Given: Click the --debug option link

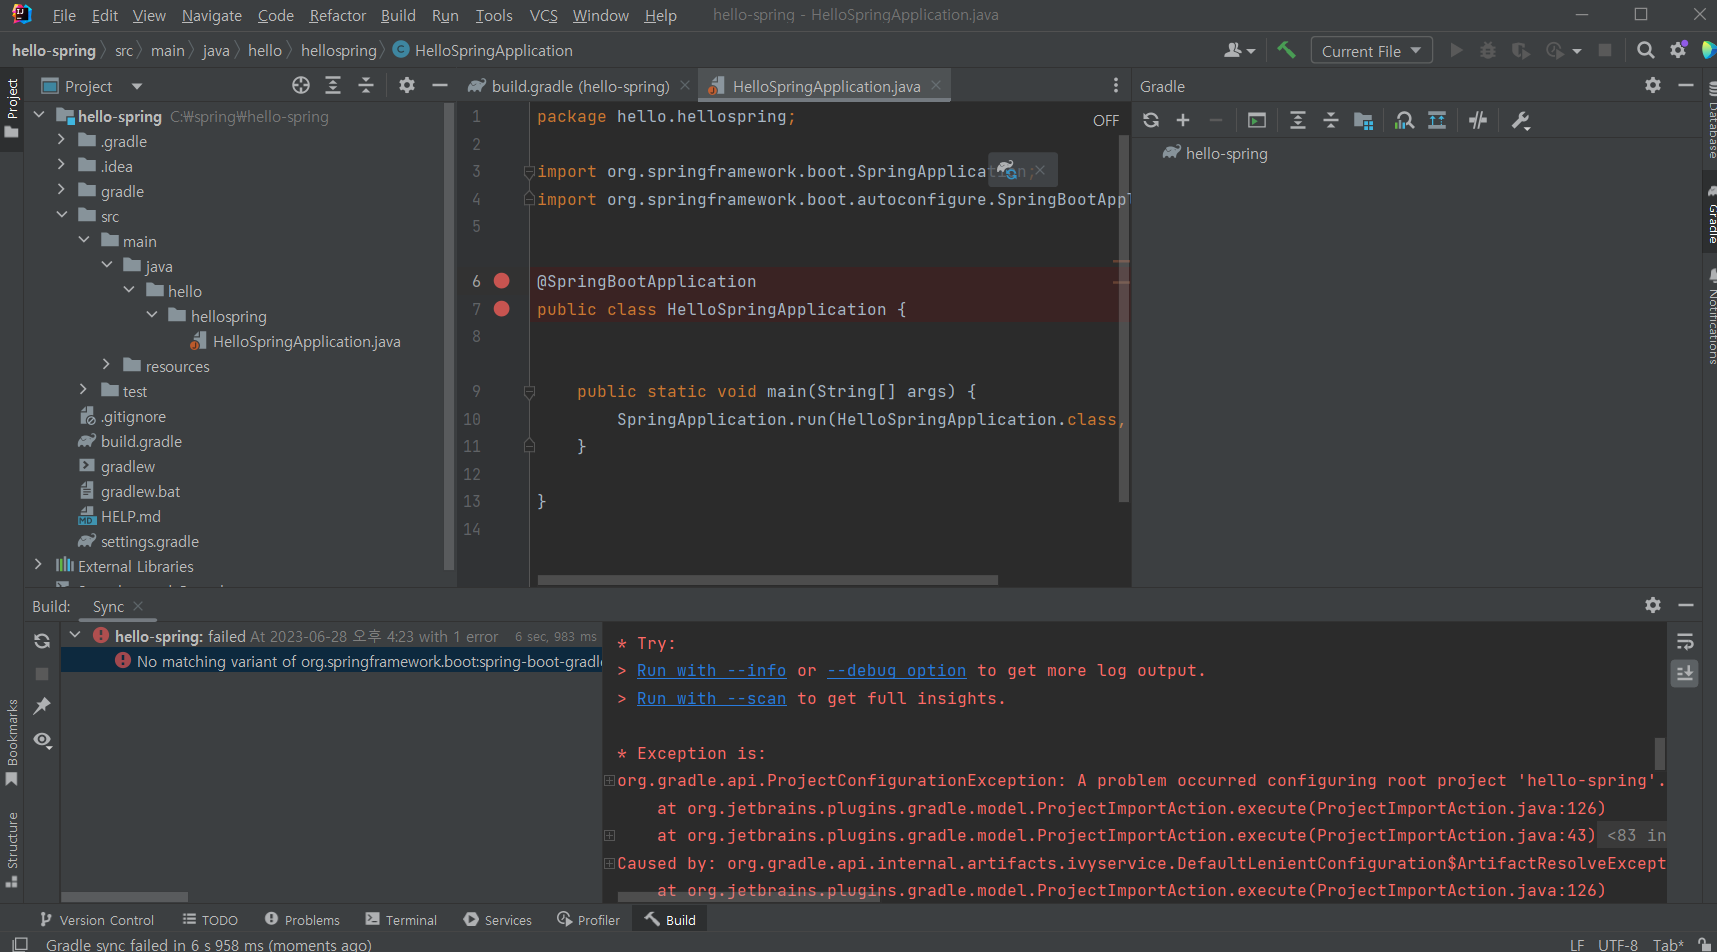Looking at the screenshot, I should (896, 671).
